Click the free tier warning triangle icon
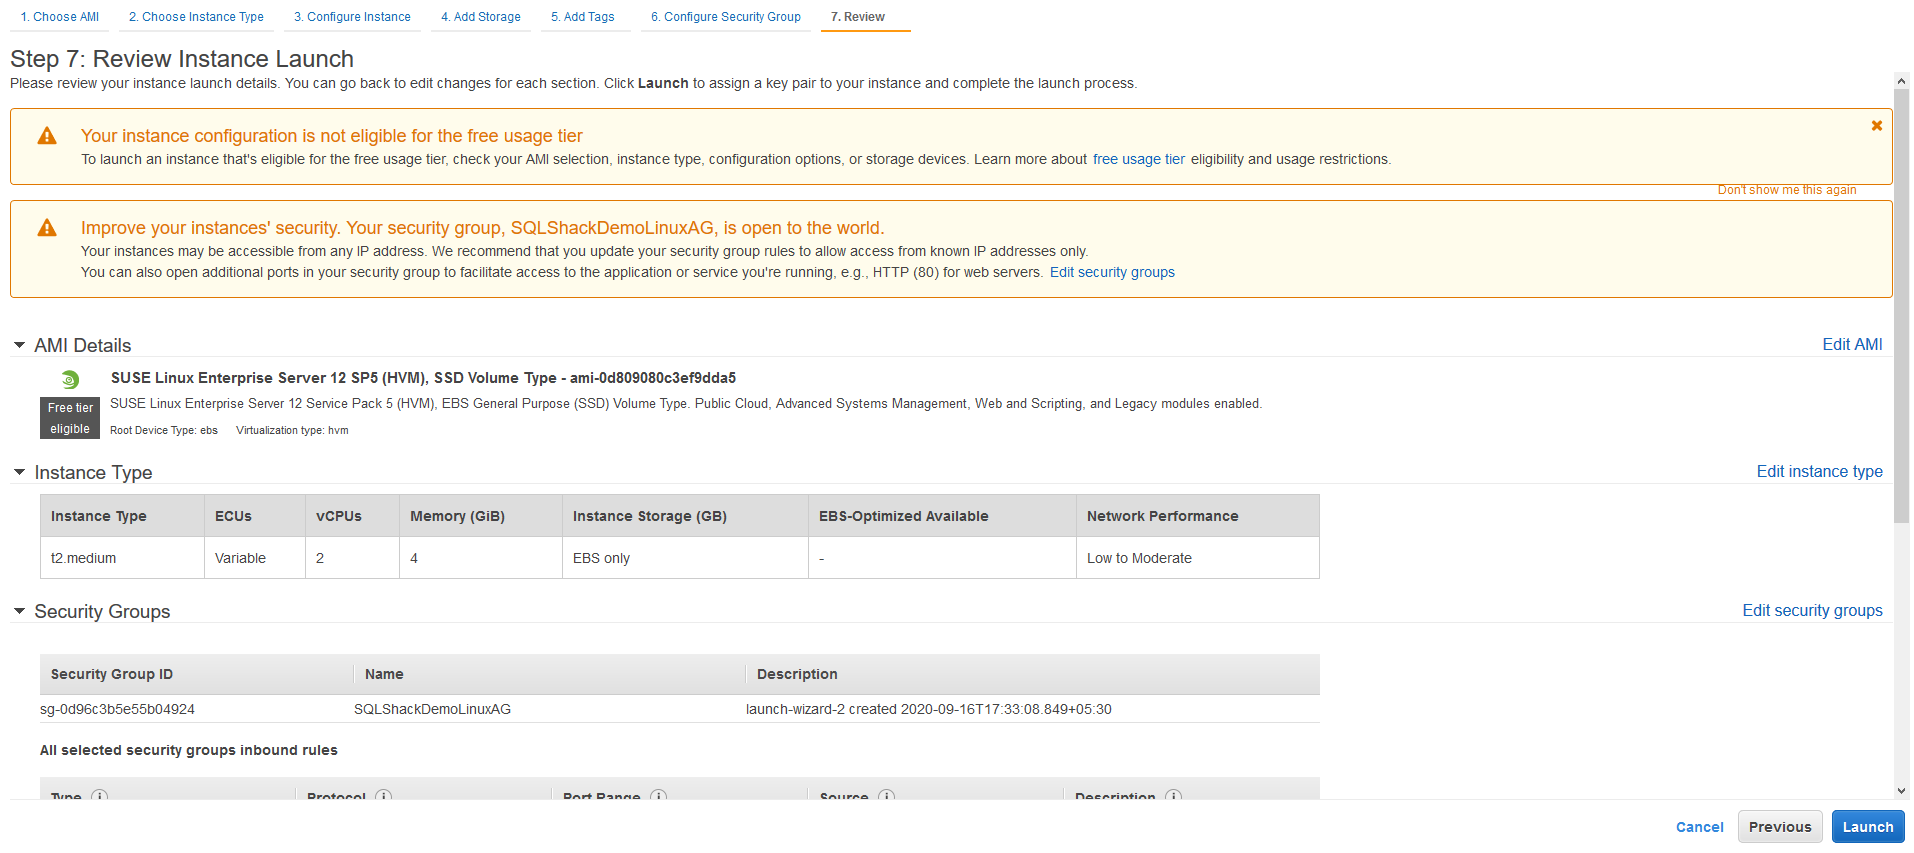Screen dimensions: 1914x853 point(47,136)
